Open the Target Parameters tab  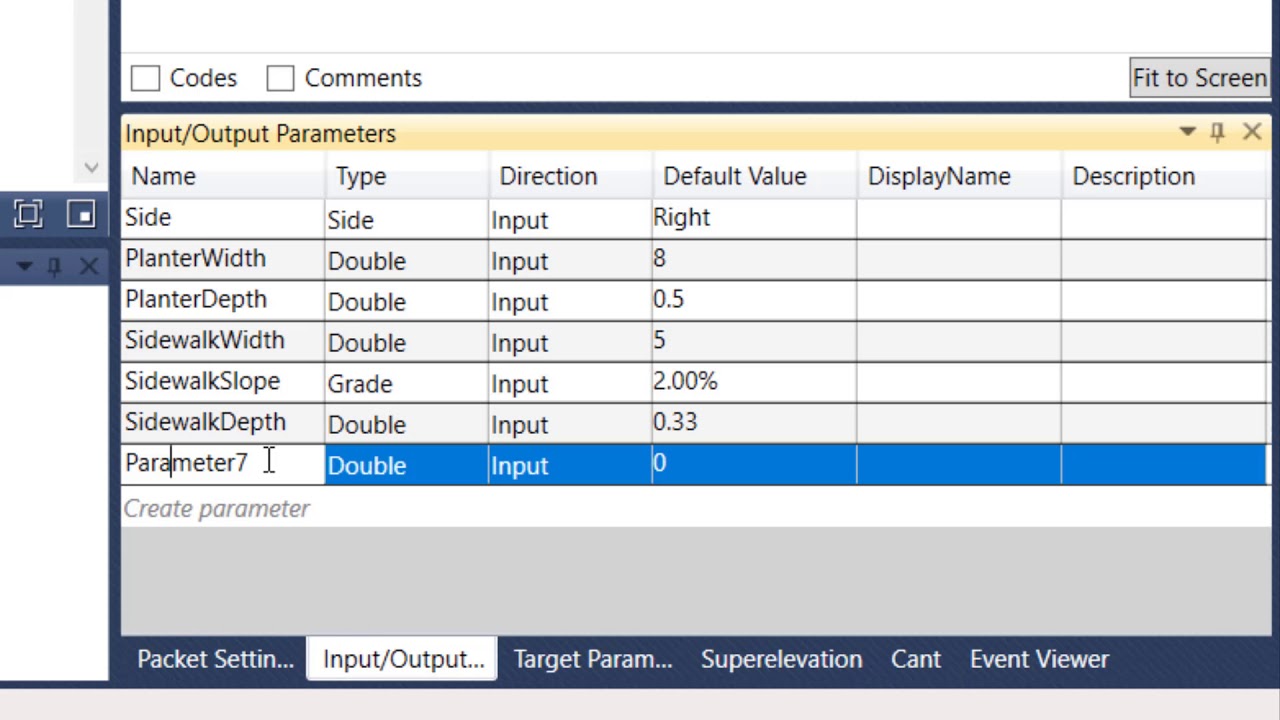(x=593, y=659)
